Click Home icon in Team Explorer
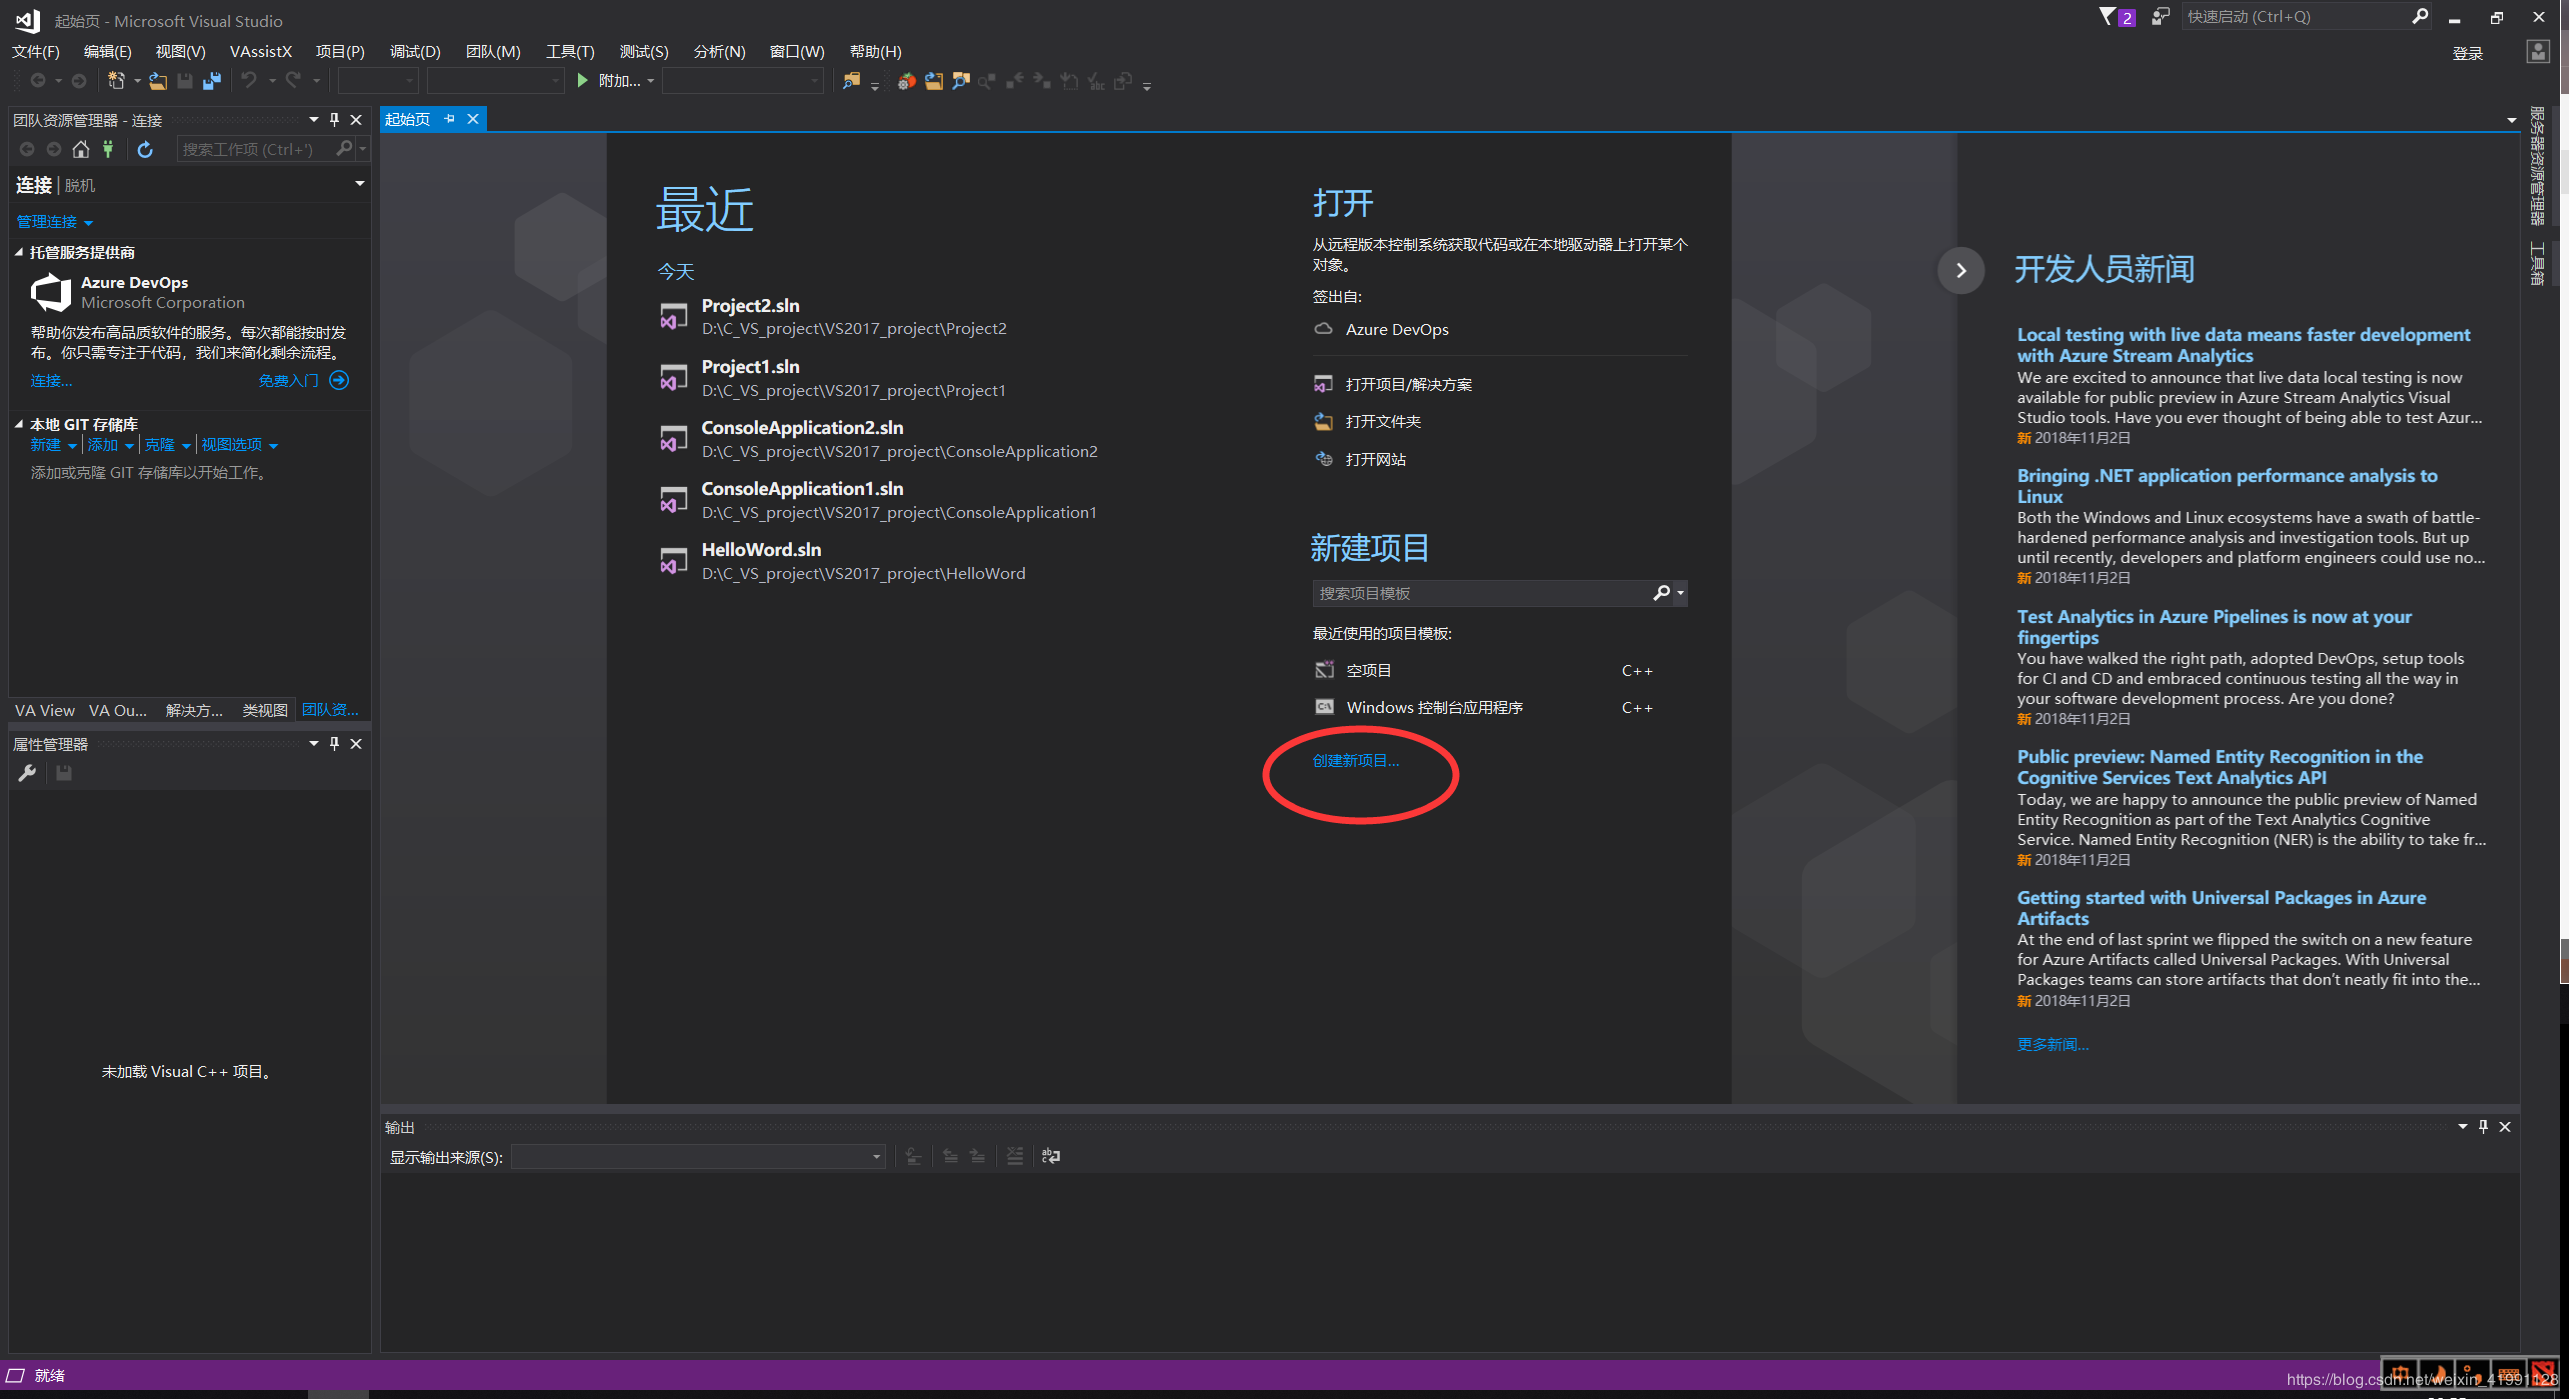2569x1399 pixels. [81, 149]
